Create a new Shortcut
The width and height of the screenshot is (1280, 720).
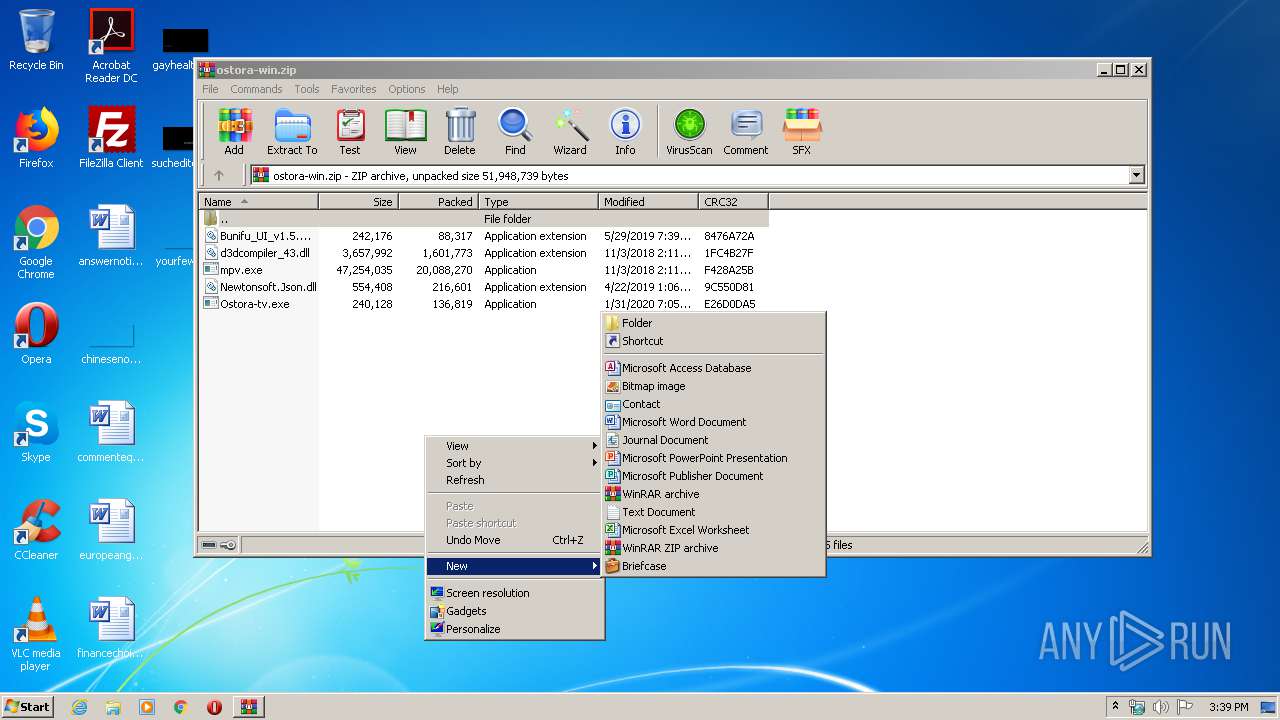coord(713,341)
